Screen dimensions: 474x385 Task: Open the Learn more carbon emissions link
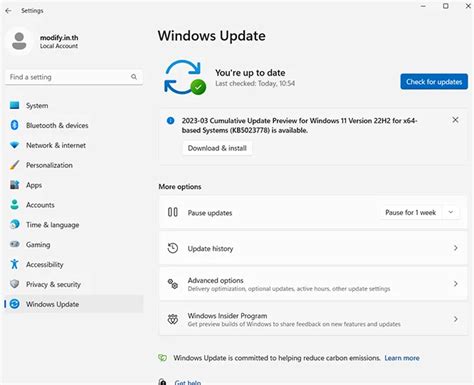tap(402, 358)
